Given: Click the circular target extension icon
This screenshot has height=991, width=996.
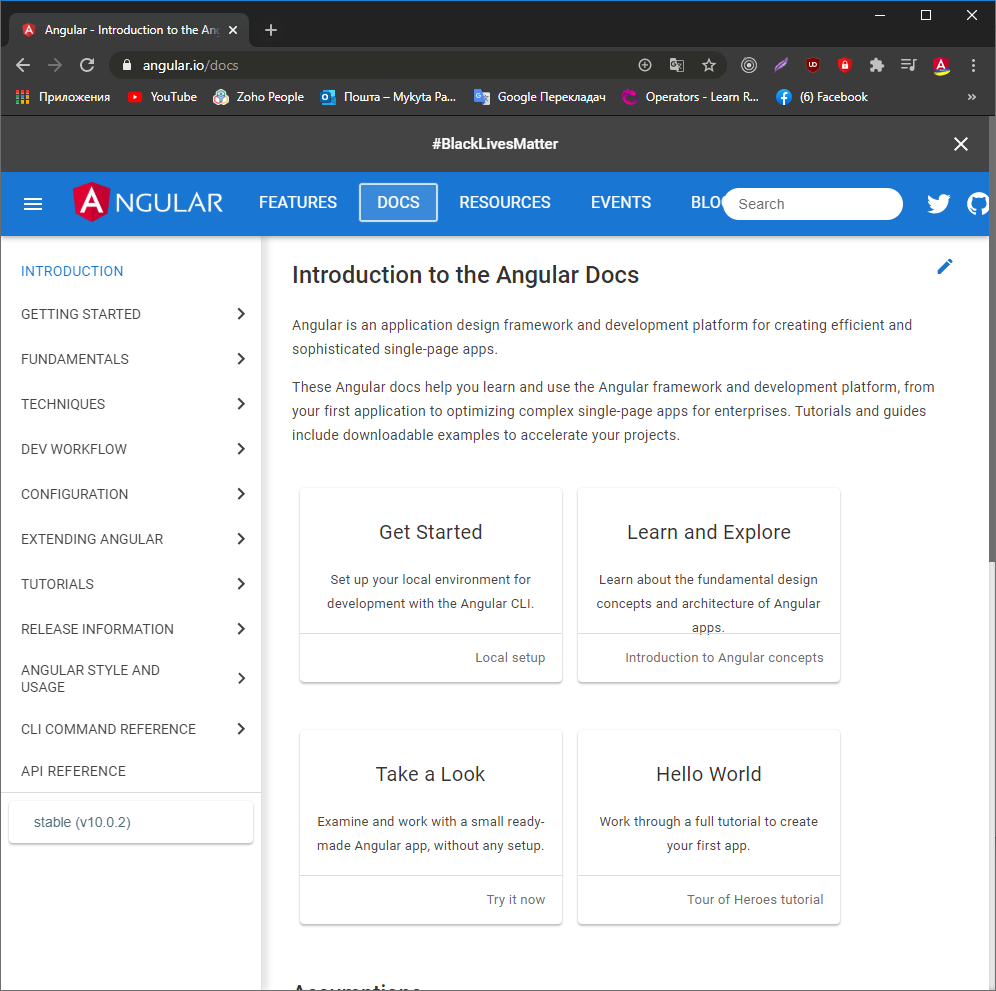Looking at the screenshot, I should [749, 65].
